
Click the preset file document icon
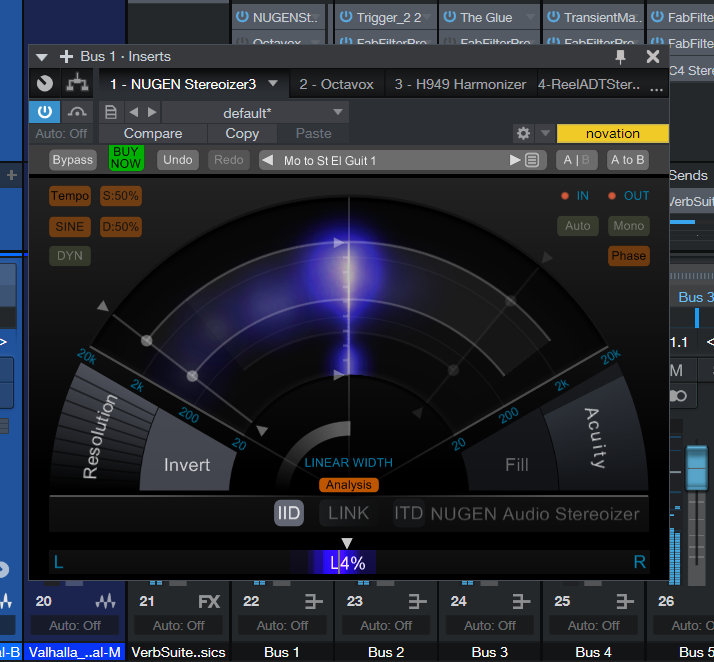(111, 112)
